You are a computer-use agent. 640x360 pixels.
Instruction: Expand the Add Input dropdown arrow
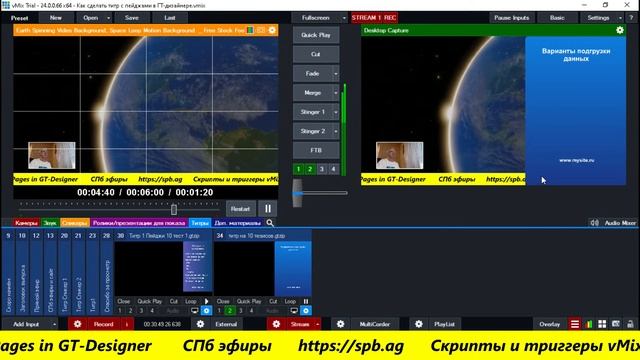click(x=54, y=324)
